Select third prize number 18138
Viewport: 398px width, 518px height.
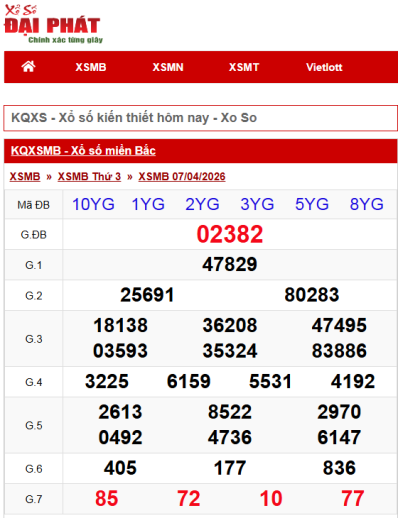tap(120, 325)
